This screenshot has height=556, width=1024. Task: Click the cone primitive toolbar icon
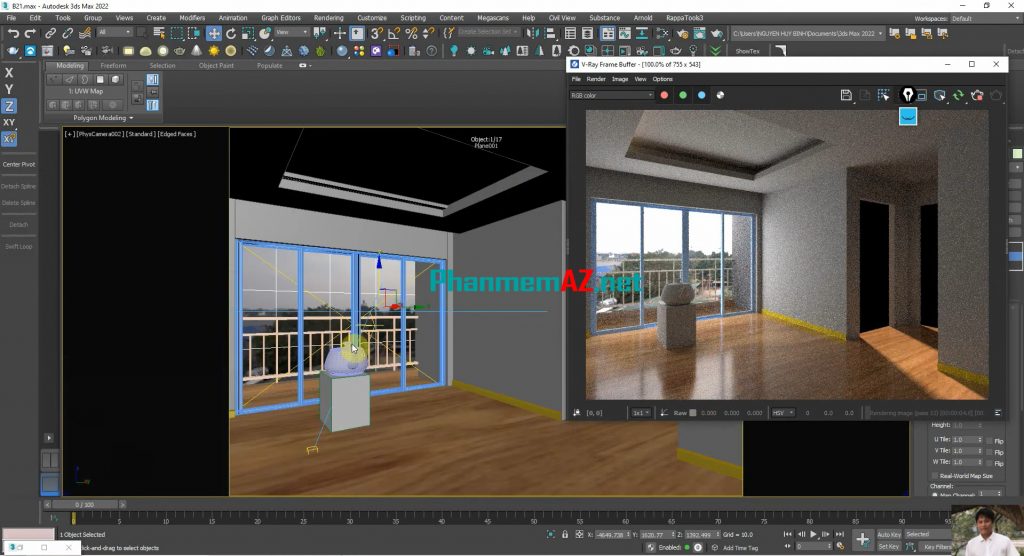197,50
